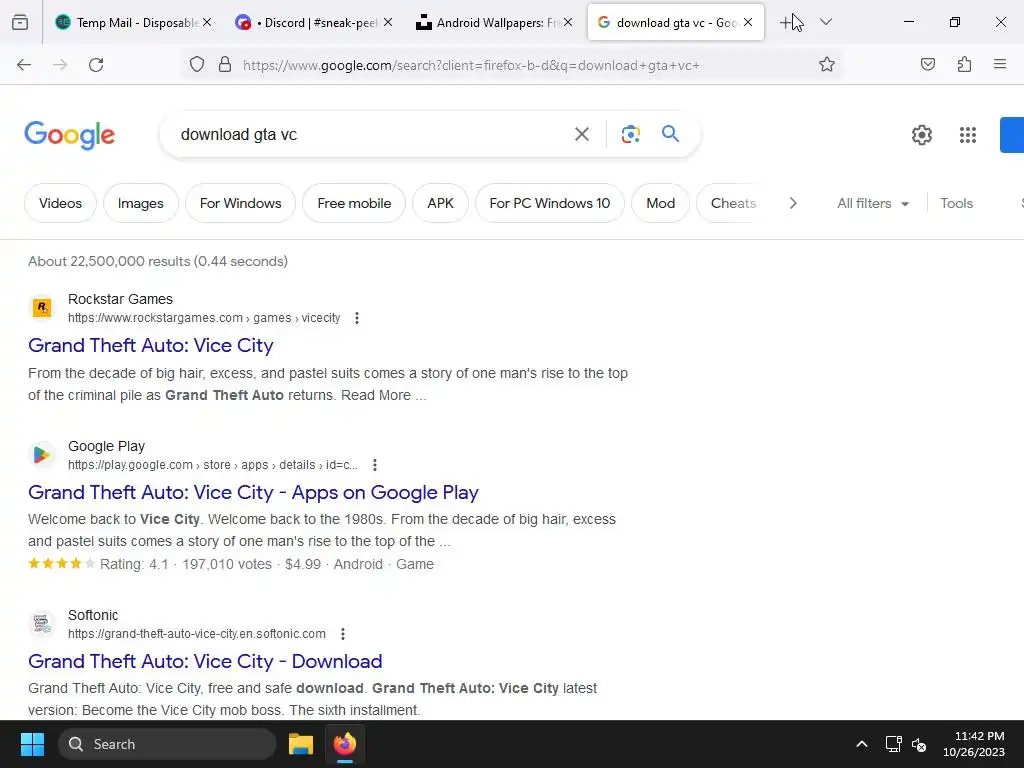Open options for Google Play result
1024x768 pixels.
tap(375, 465)
